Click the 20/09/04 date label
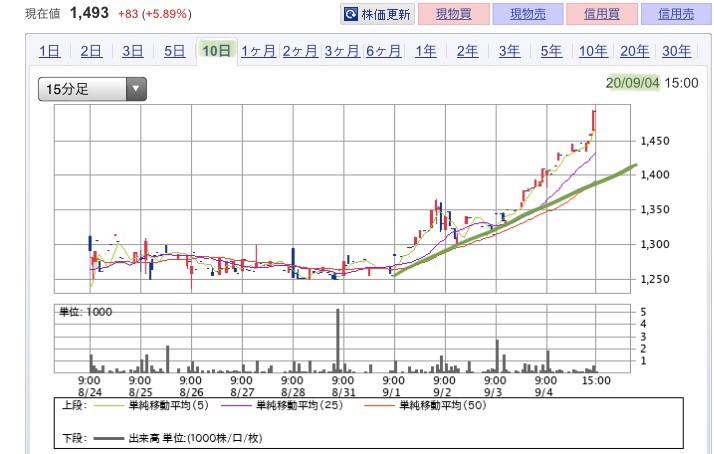The height and width of the screenshot is (454, 714). 632,83
